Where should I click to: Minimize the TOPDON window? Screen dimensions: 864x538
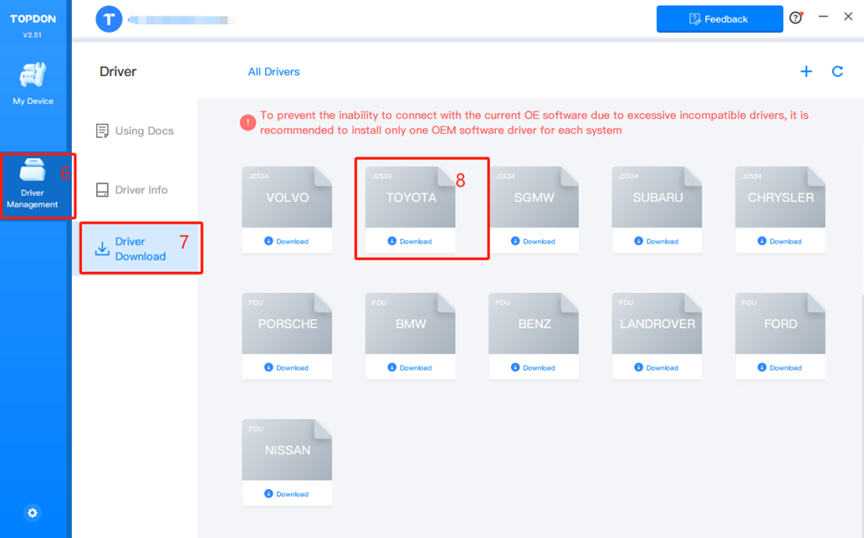pos(823,17)
